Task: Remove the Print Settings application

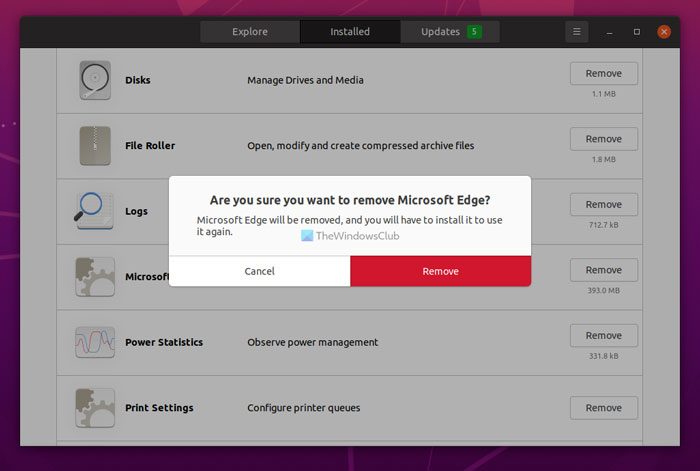Action: tap(603, 407)
